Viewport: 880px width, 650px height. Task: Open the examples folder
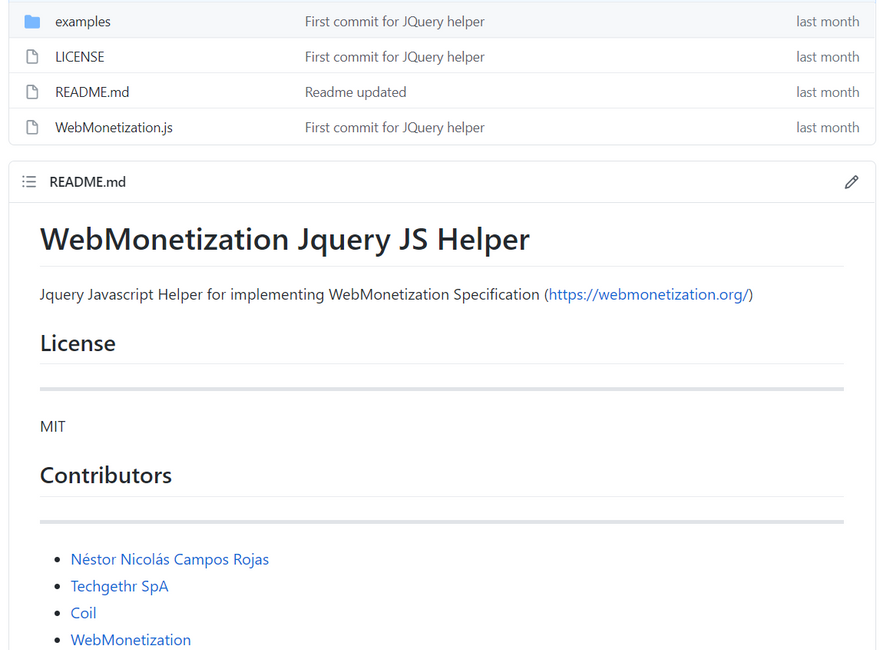pos(83,22)
